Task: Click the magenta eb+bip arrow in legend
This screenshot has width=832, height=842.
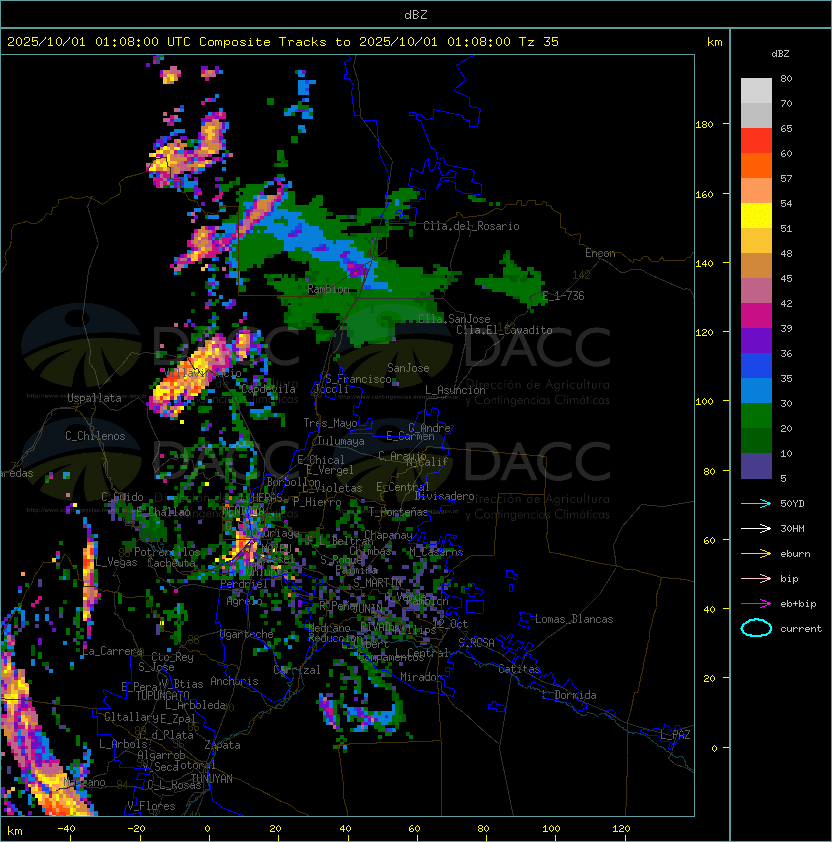Action: coord(756,604)
